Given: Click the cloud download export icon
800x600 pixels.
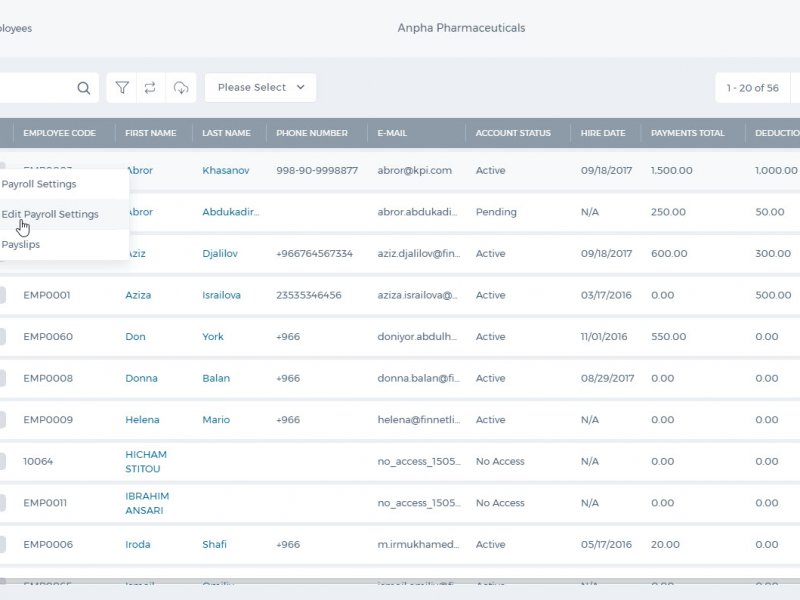Looking at the screenshot, I should click(181, 88).
